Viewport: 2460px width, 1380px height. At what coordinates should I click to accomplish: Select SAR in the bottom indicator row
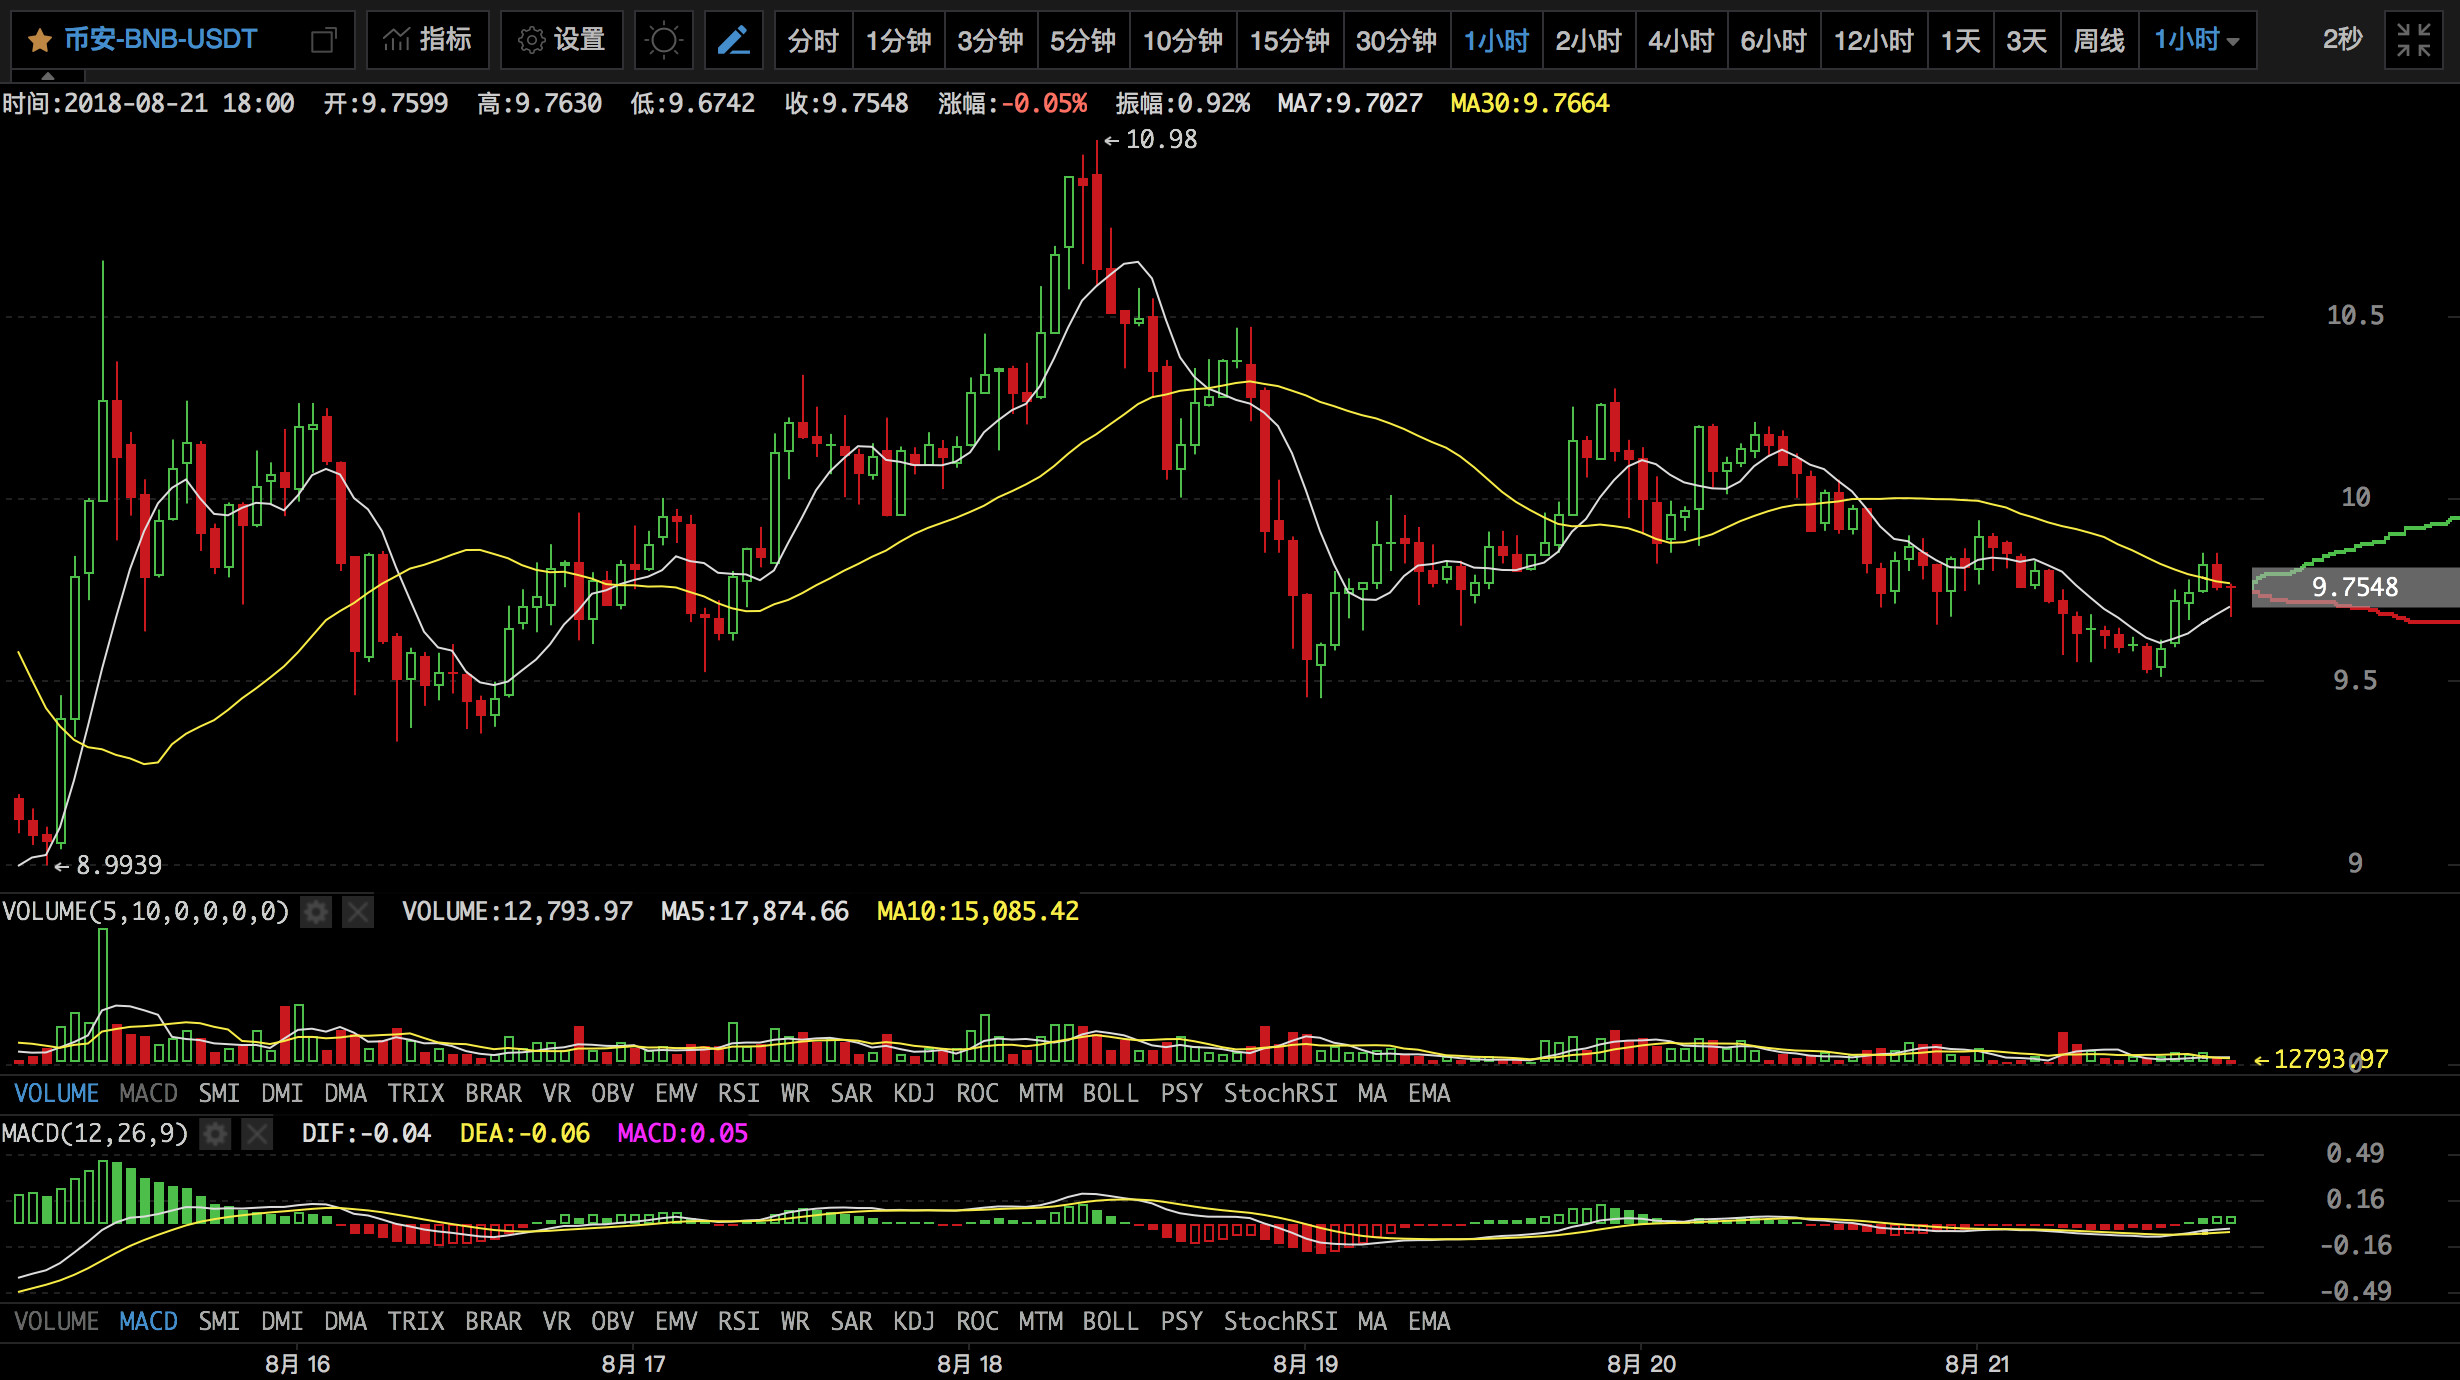click(851, 1321)
